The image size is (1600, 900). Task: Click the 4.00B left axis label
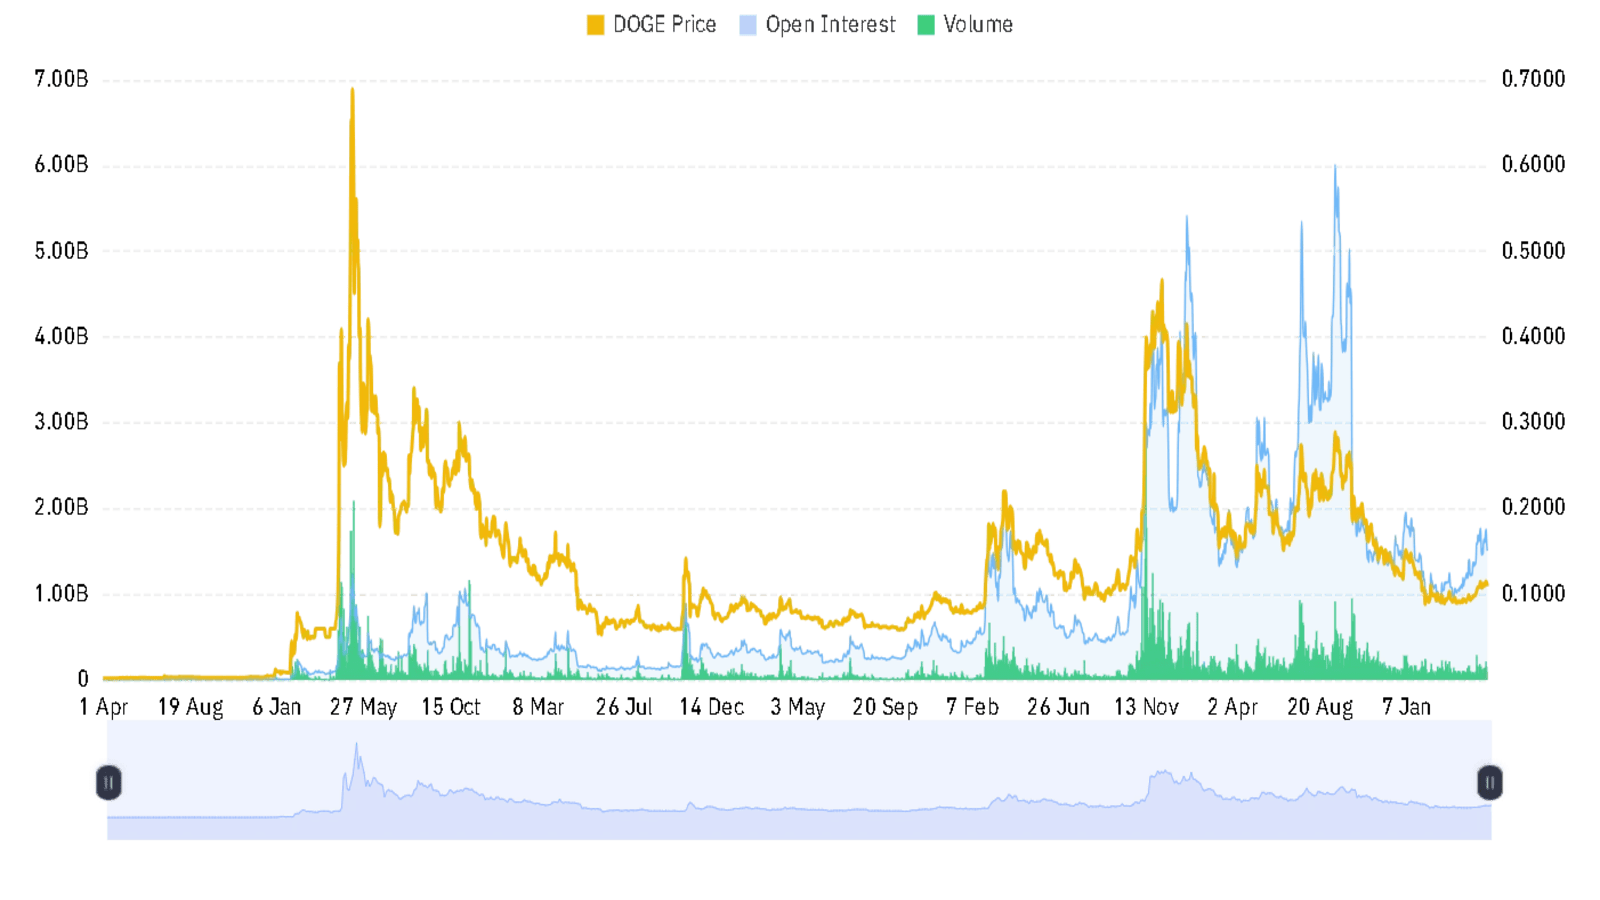pos(61,336)
